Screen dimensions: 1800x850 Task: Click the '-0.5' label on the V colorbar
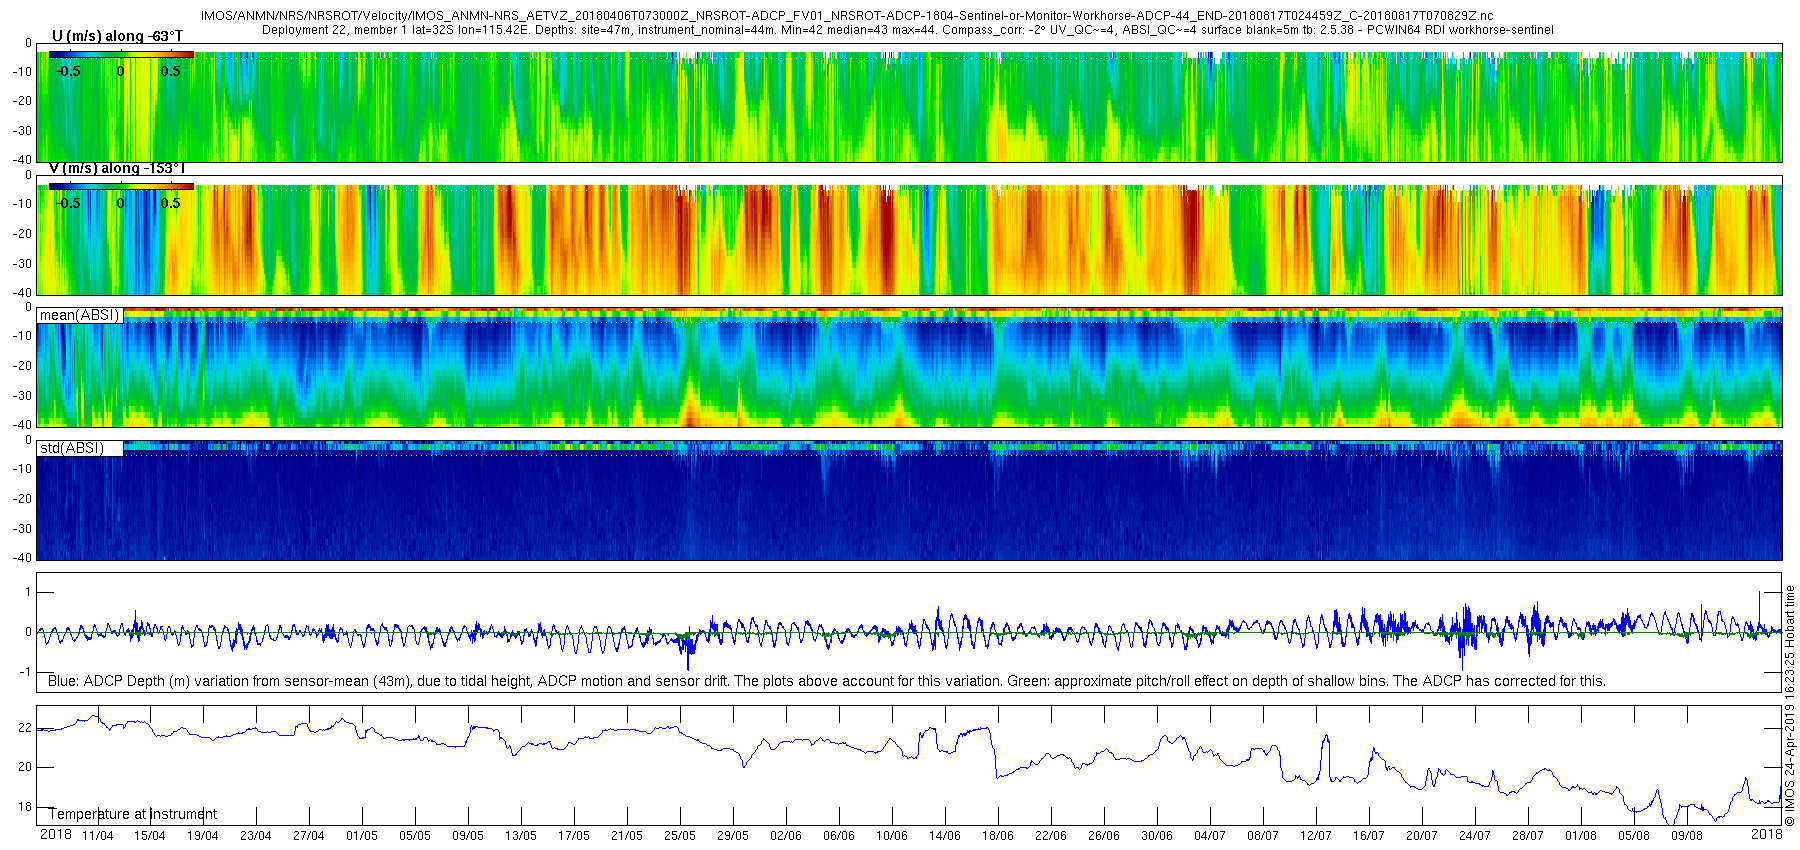[68, 203]
